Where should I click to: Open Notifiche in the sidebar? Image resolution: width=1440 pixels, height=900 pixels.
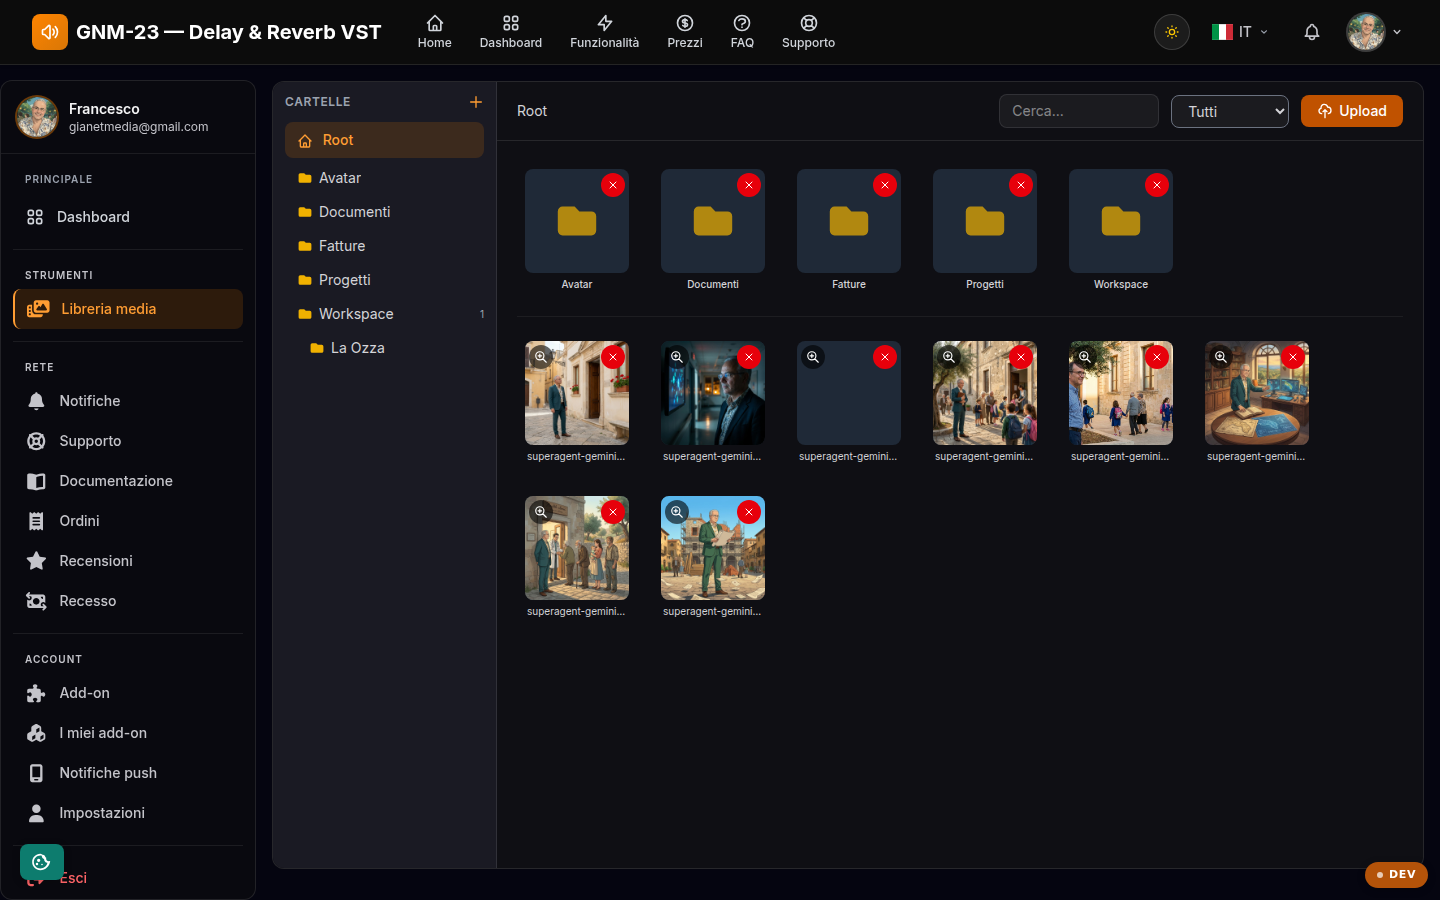[x=128, y=401]
